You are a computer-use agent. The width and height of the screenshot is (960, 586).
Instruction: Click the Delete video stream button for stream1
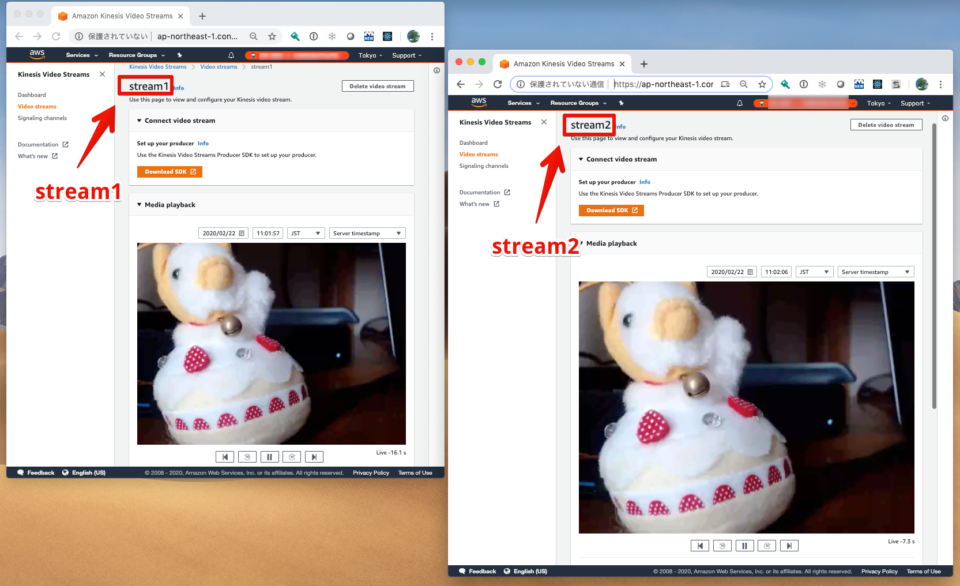[x=377, y=86]
